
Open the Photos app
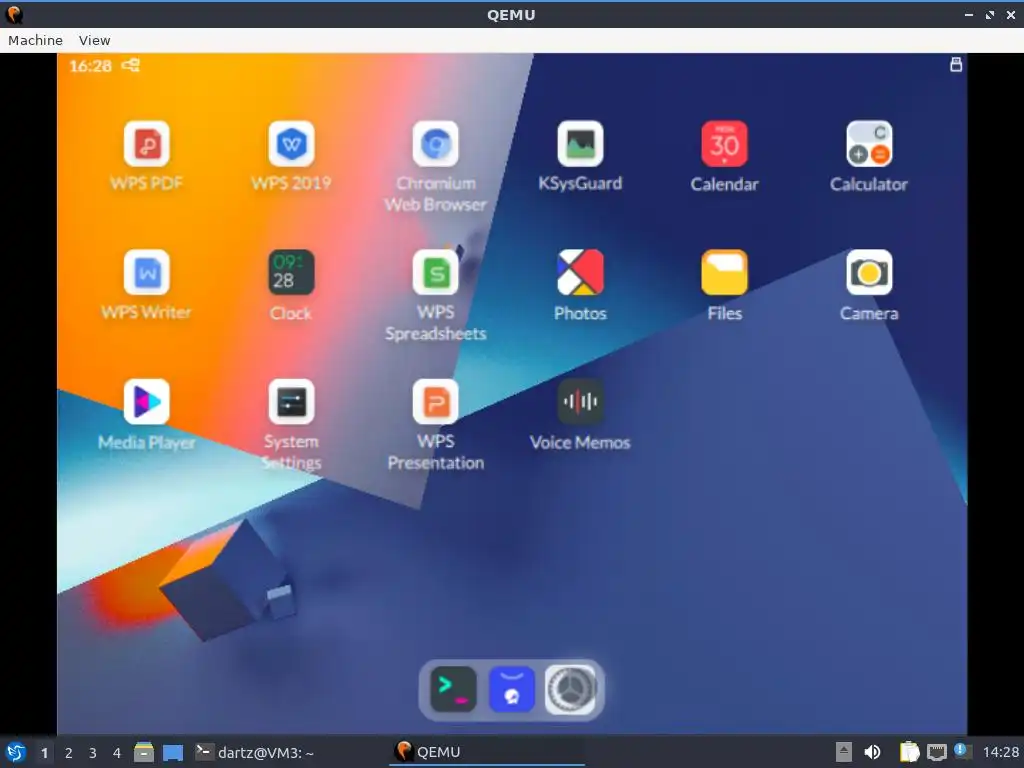(x=580, y=272)
